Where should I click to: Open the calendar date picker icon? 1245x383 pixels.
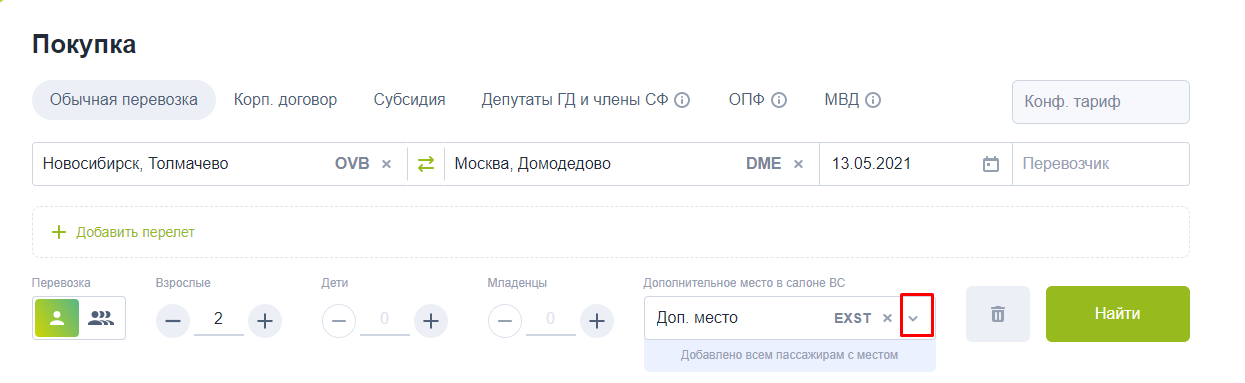click(x=991, y=164)
